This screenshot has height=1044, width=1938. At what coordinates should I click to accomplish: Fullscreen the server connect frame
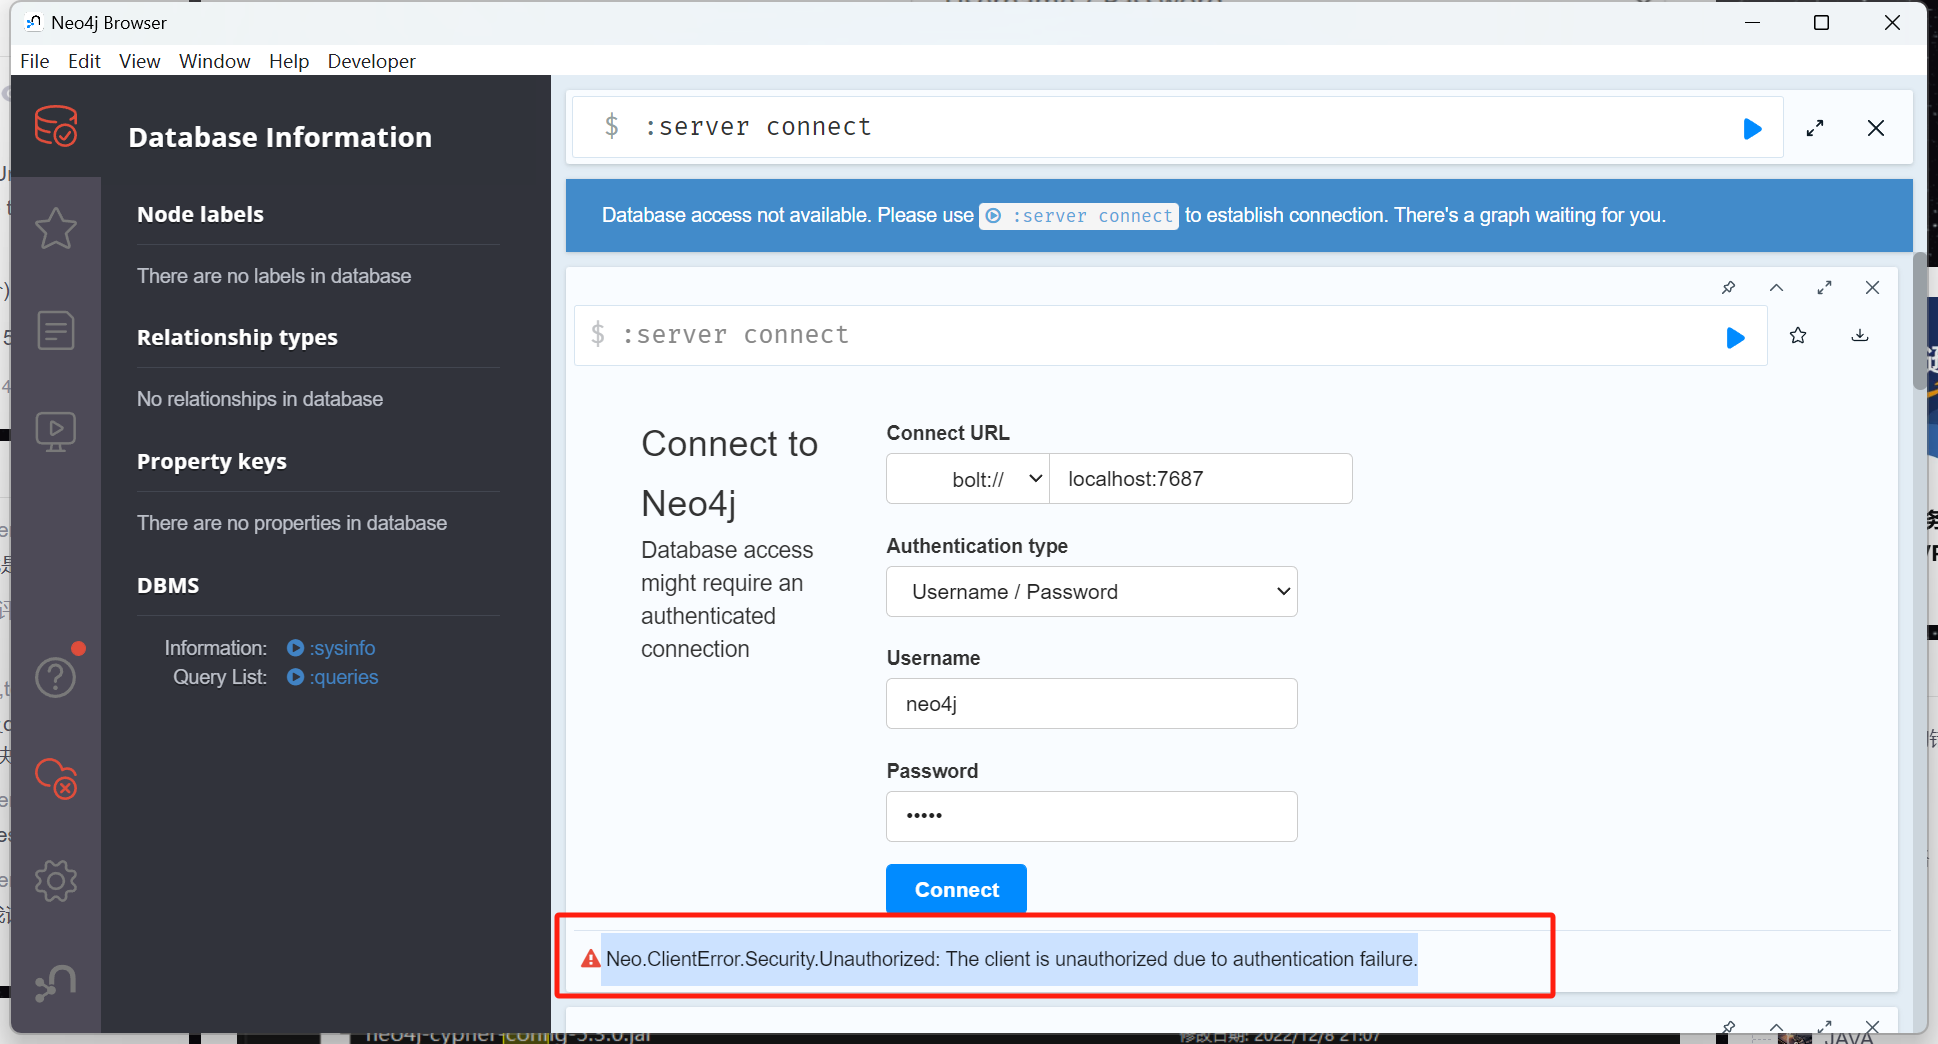tap(1824, 288)
